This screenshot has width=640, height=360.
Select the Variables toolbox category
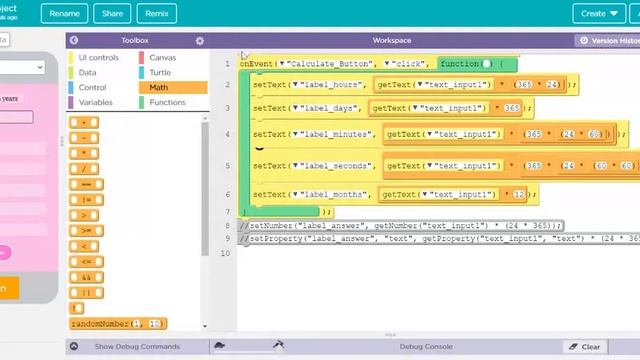click(x=96, y=102)
